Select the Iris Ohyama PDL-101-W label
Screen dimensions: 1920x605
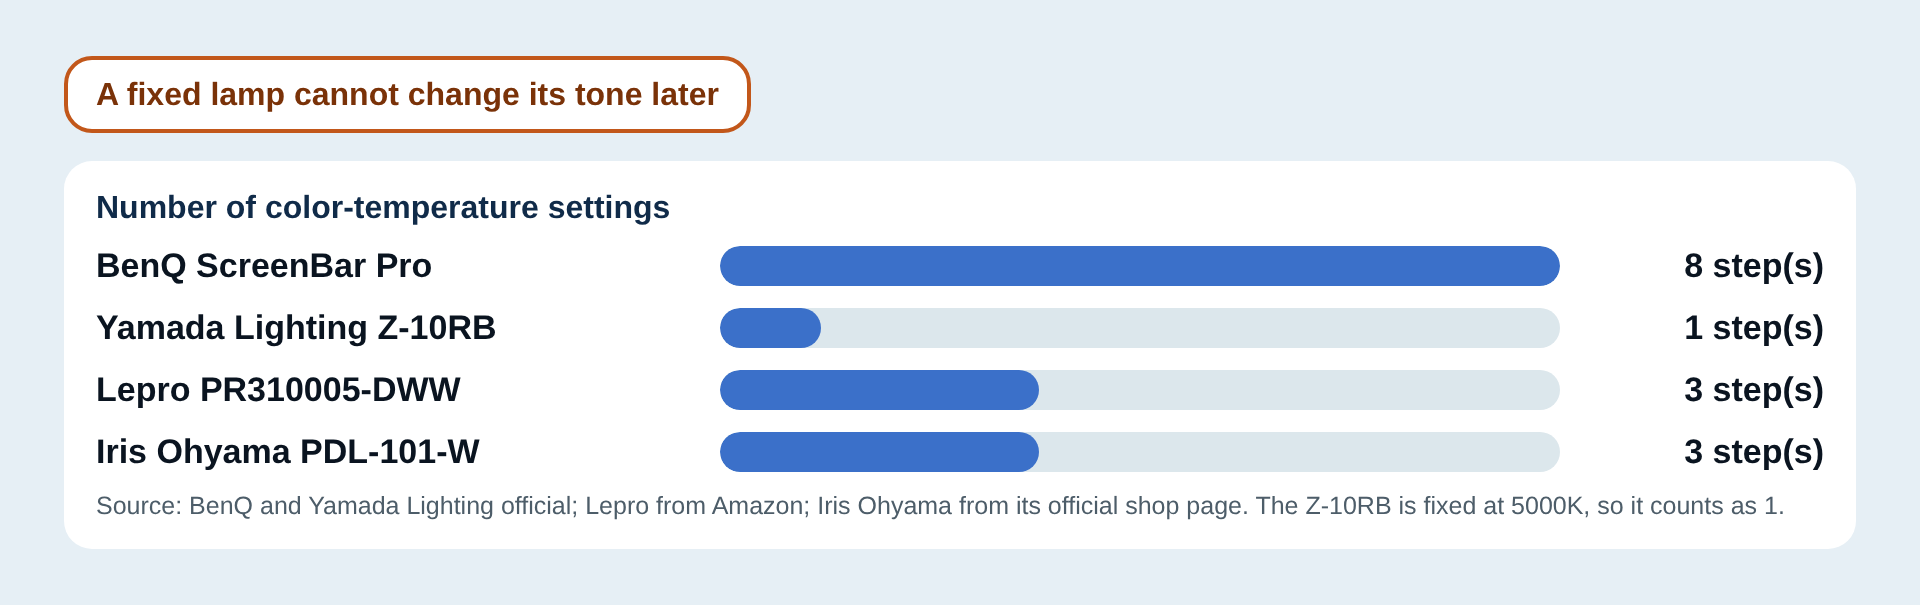288,452
